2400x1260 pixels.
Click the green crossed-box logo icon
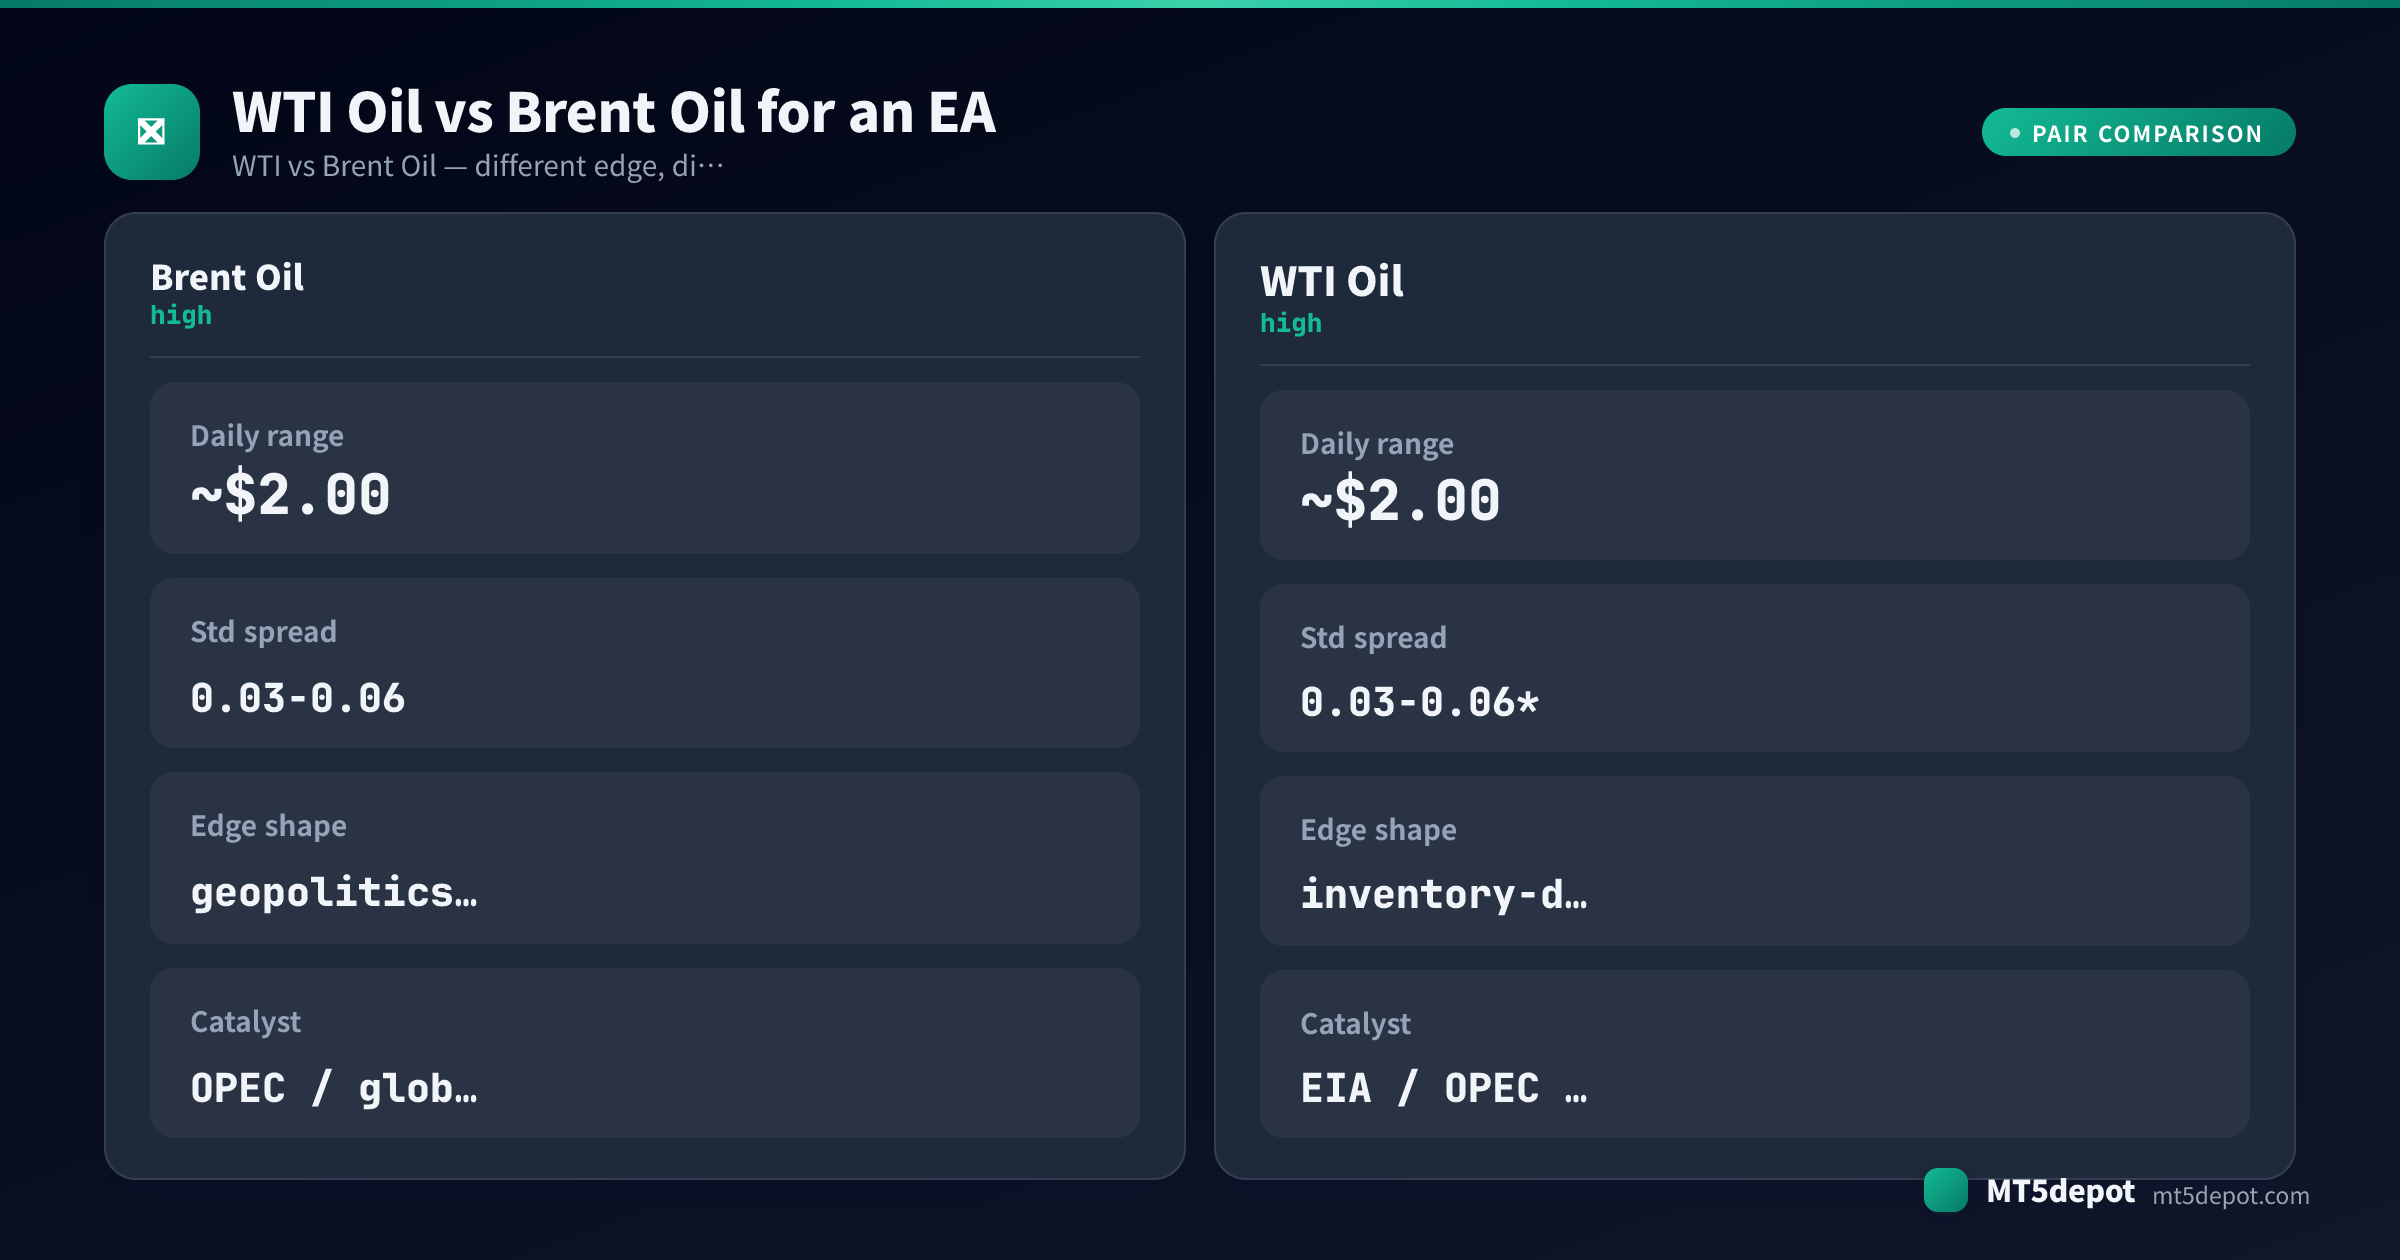(x=152, y=132)
